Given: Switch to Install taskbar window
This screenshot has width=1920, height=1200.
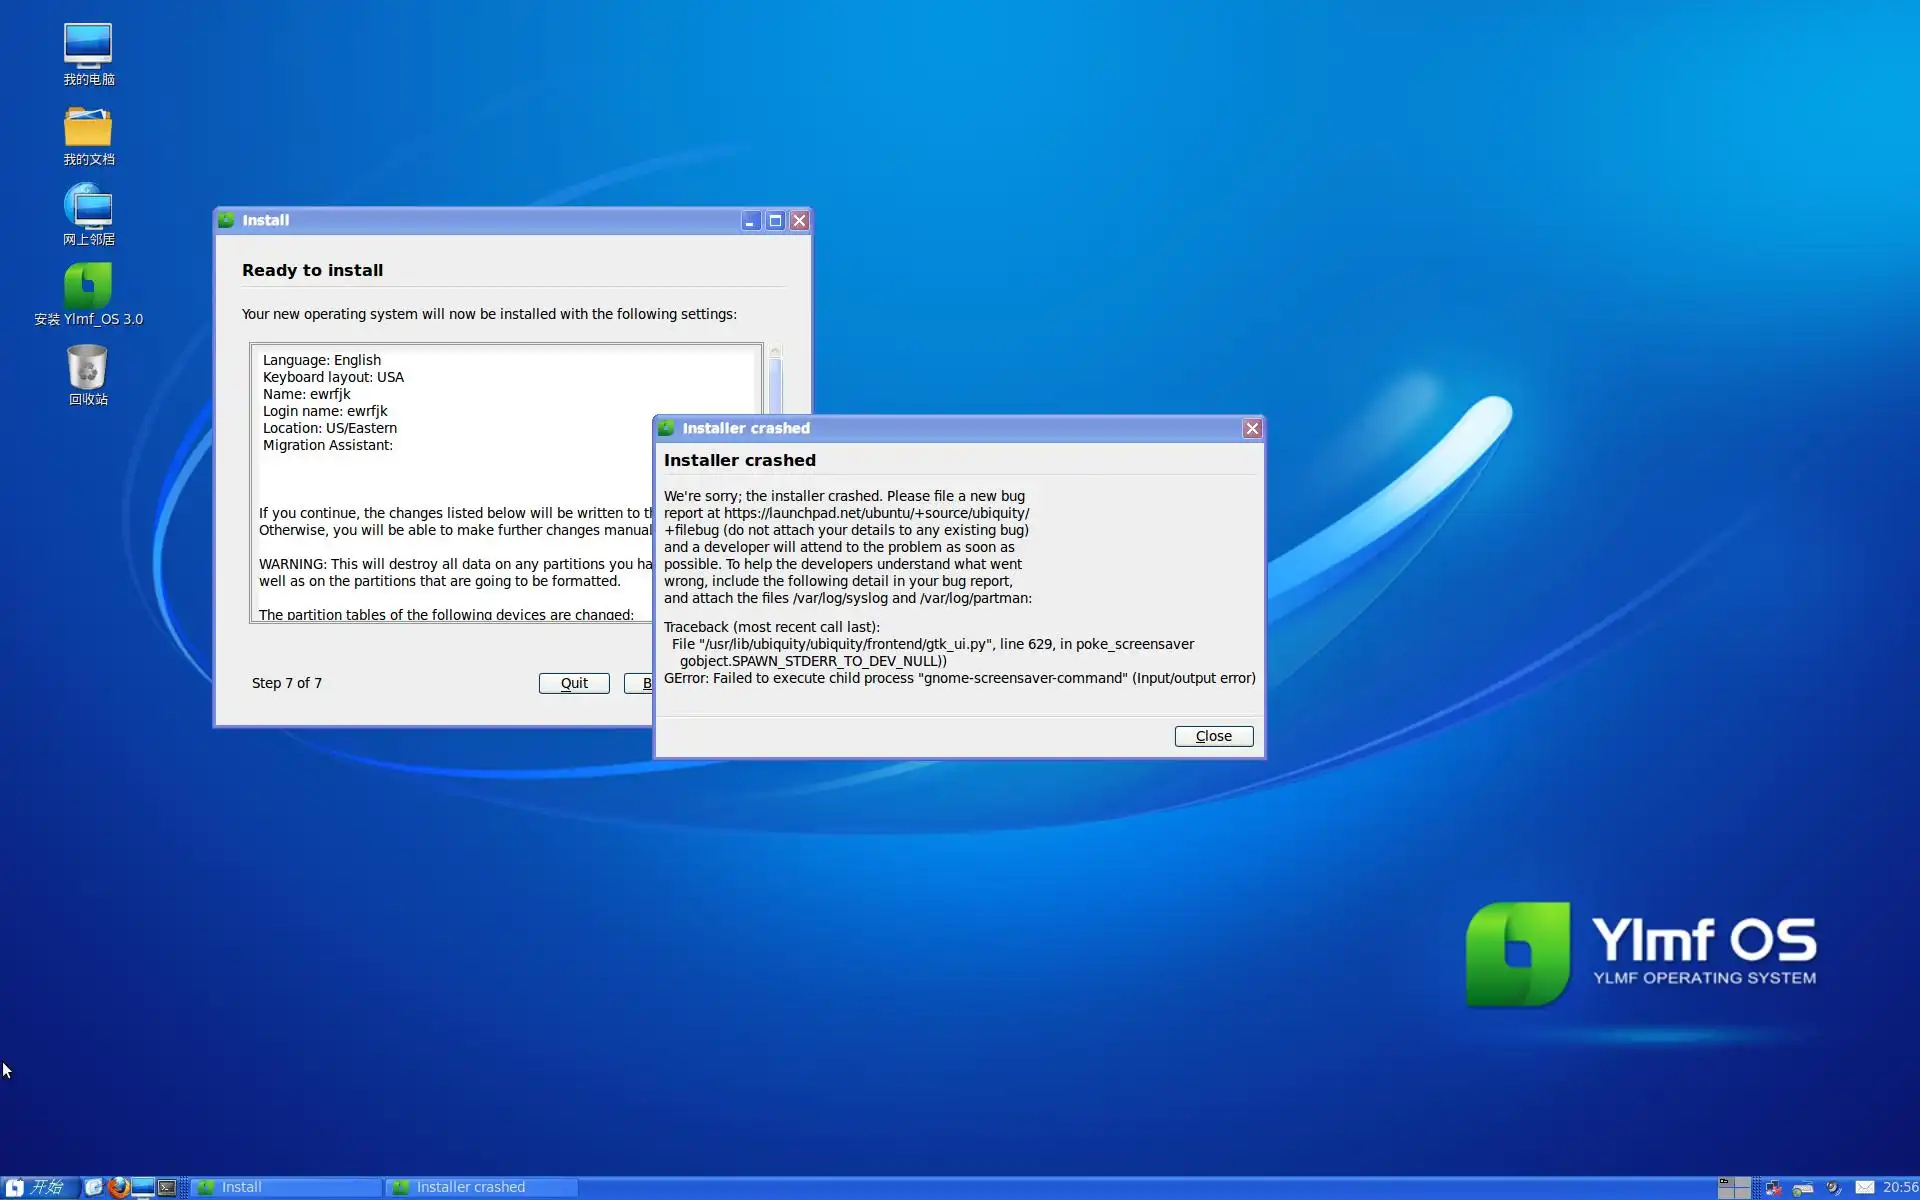Looking at the screenshot, I should (285, 1187).
